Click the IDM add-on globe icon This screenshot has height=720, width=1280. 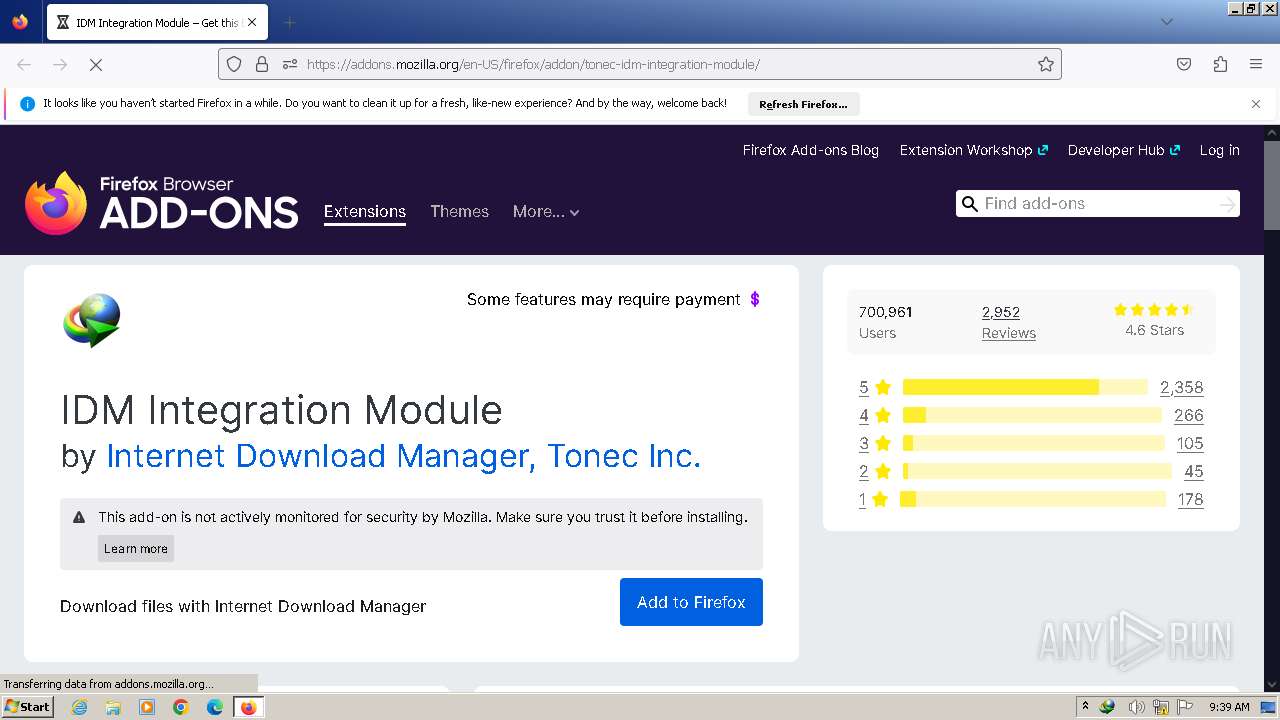(x=92, y=320)
